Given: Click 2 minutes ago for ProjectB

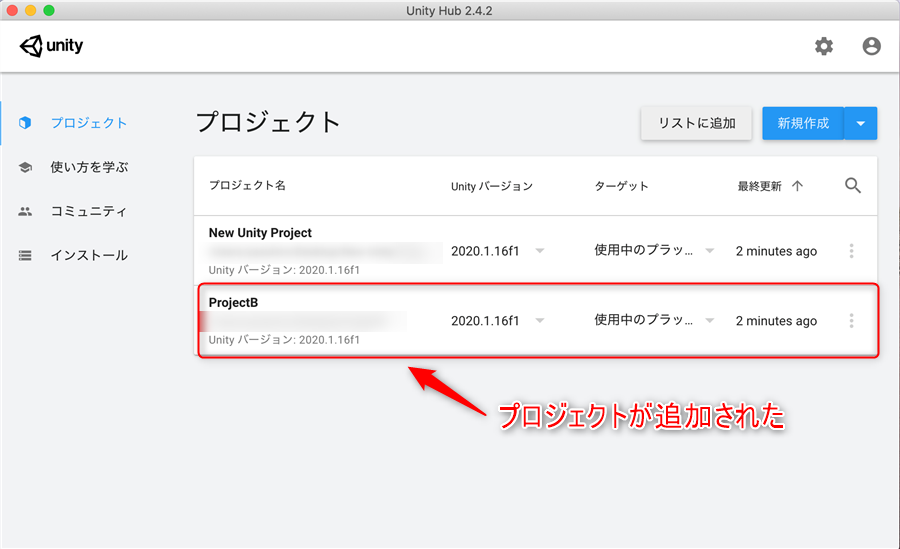Looking at the screenshot, I should coord(776,321).
